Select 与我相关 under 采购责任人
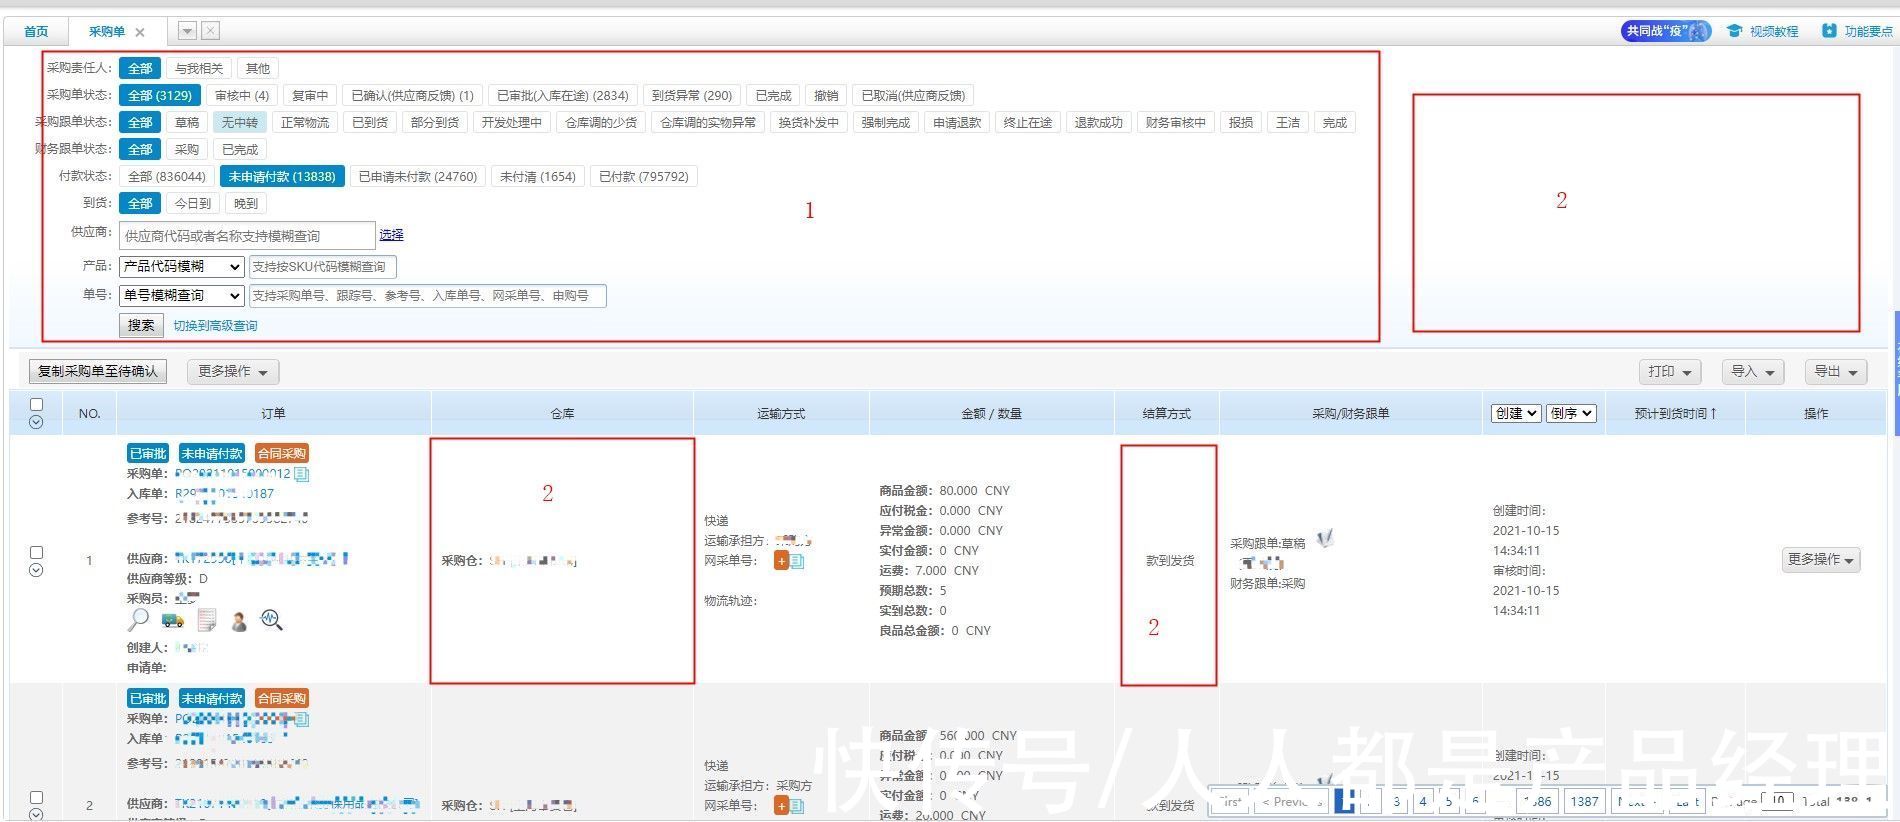The height and width of the screenshot is (822, 1900). (199, 68)
